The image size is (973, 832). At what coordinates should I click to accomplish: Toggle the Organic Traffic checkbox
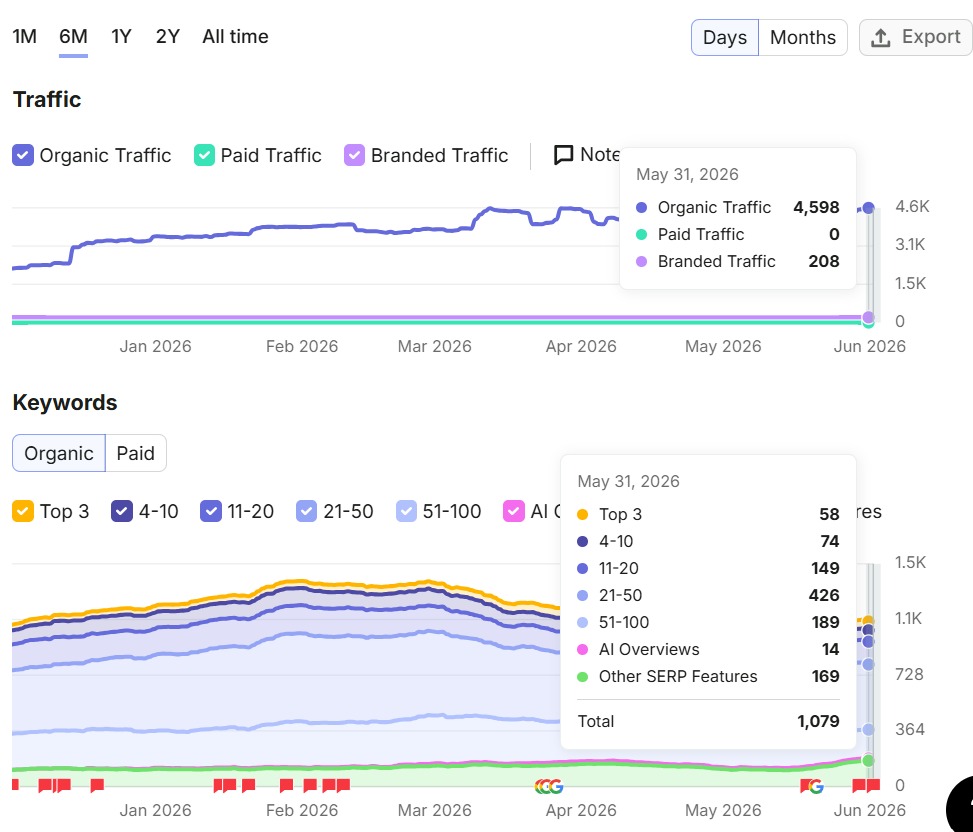(23, 155)
